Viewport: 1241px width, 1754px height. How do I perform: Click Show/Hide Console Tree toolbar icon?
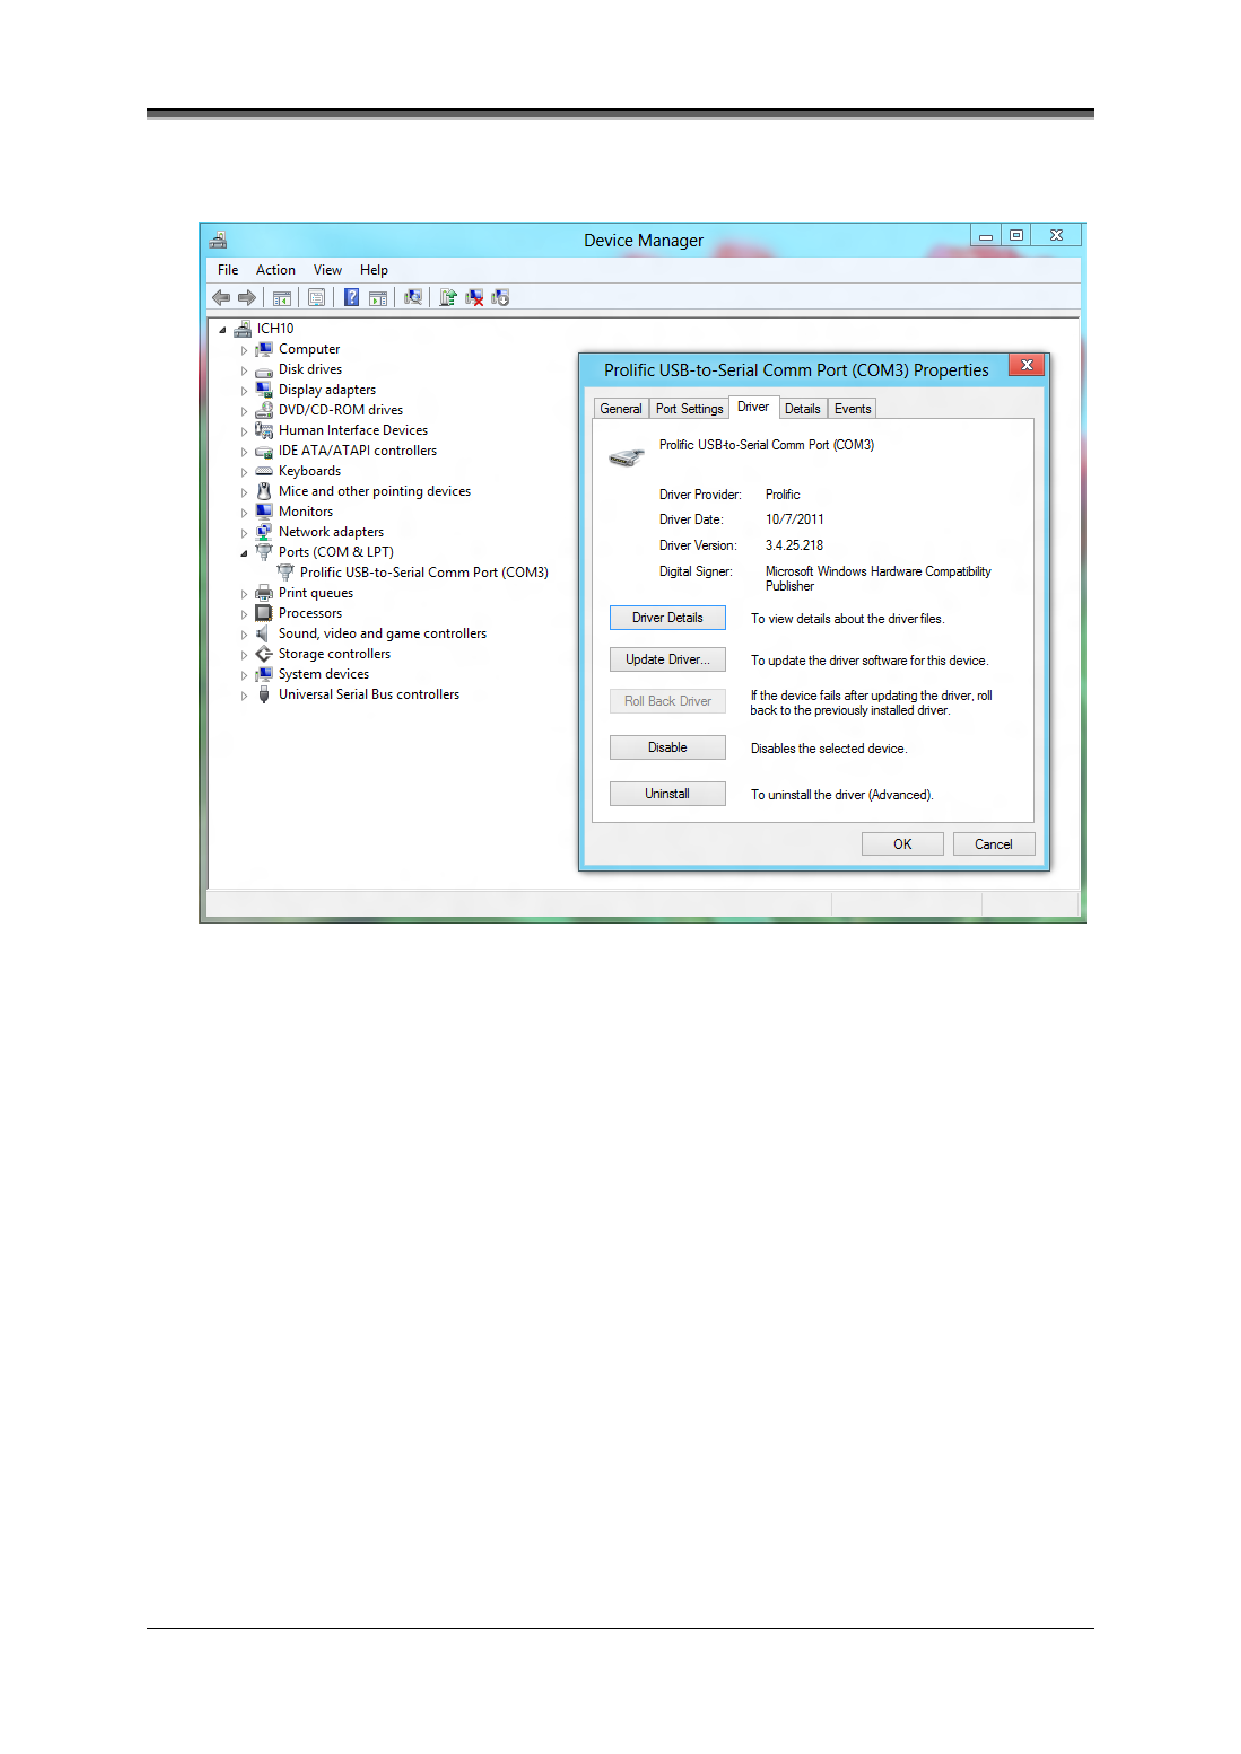[x=282, y=298]
